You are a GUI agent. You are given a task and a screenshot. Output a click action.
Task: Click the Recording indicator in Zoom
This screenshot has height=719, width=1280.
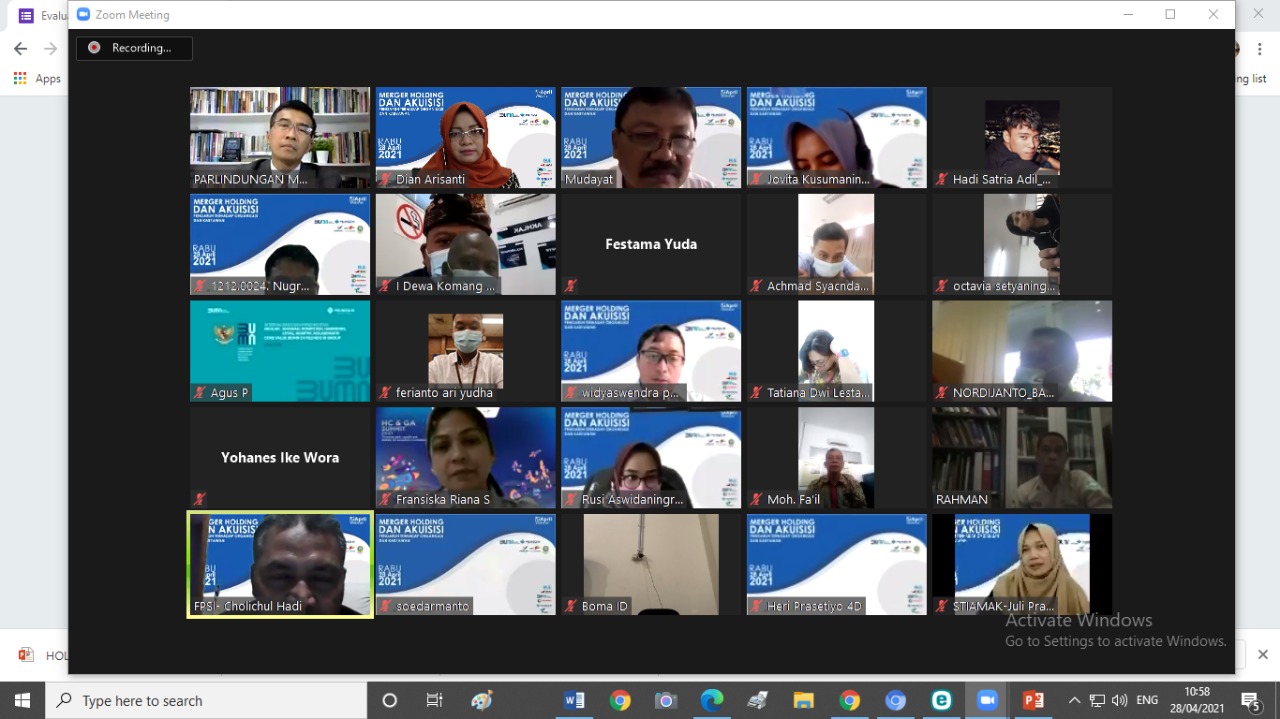pos(134,48)
